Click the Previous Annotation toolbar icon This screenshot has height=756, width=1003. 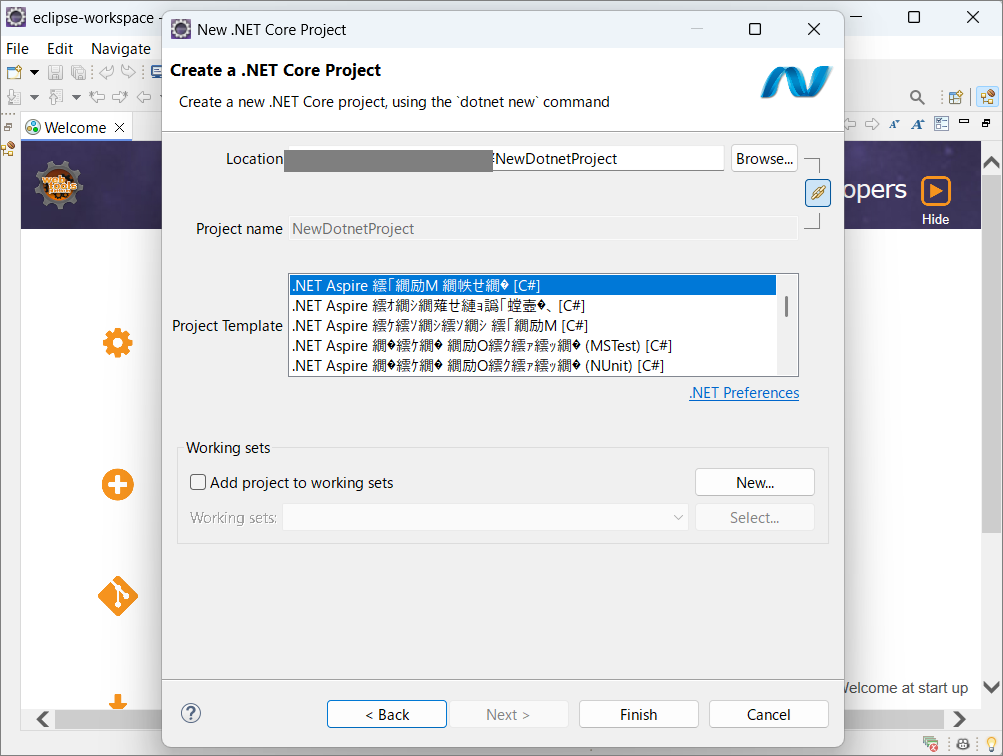pos(56,97)
